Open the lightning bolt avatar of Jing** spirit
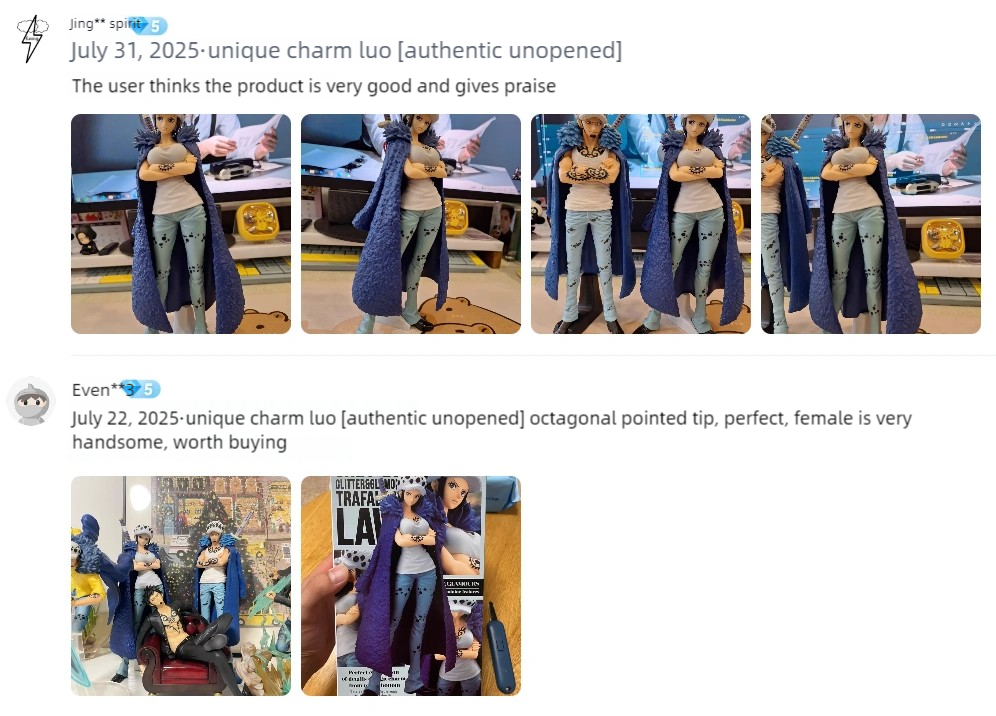The width and height of the screenshot is (996, 716). tap(32, 39)
